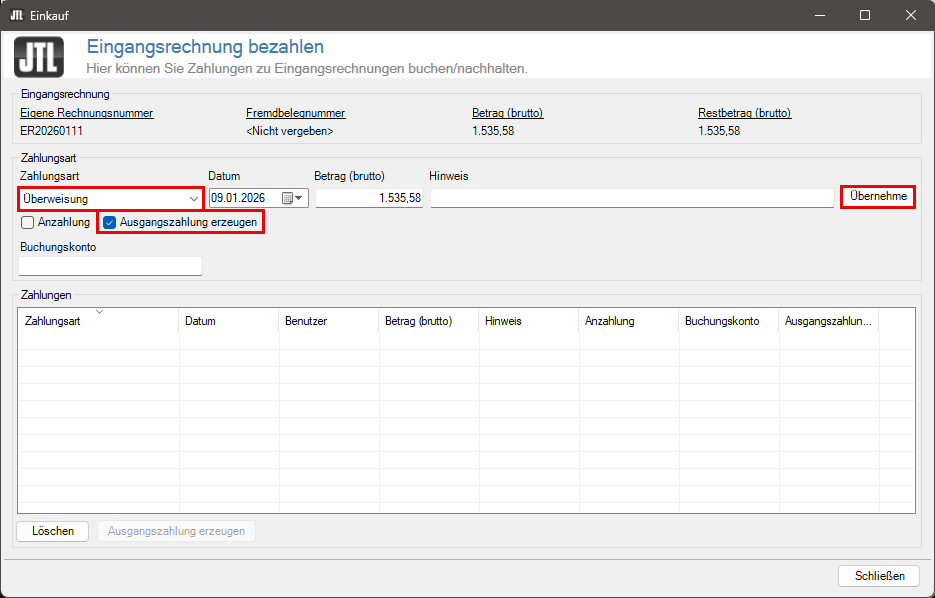The height and width of the screenshot is (598, 935).
Task: Click the JTL title bar app icon
Action: [16, 15]
